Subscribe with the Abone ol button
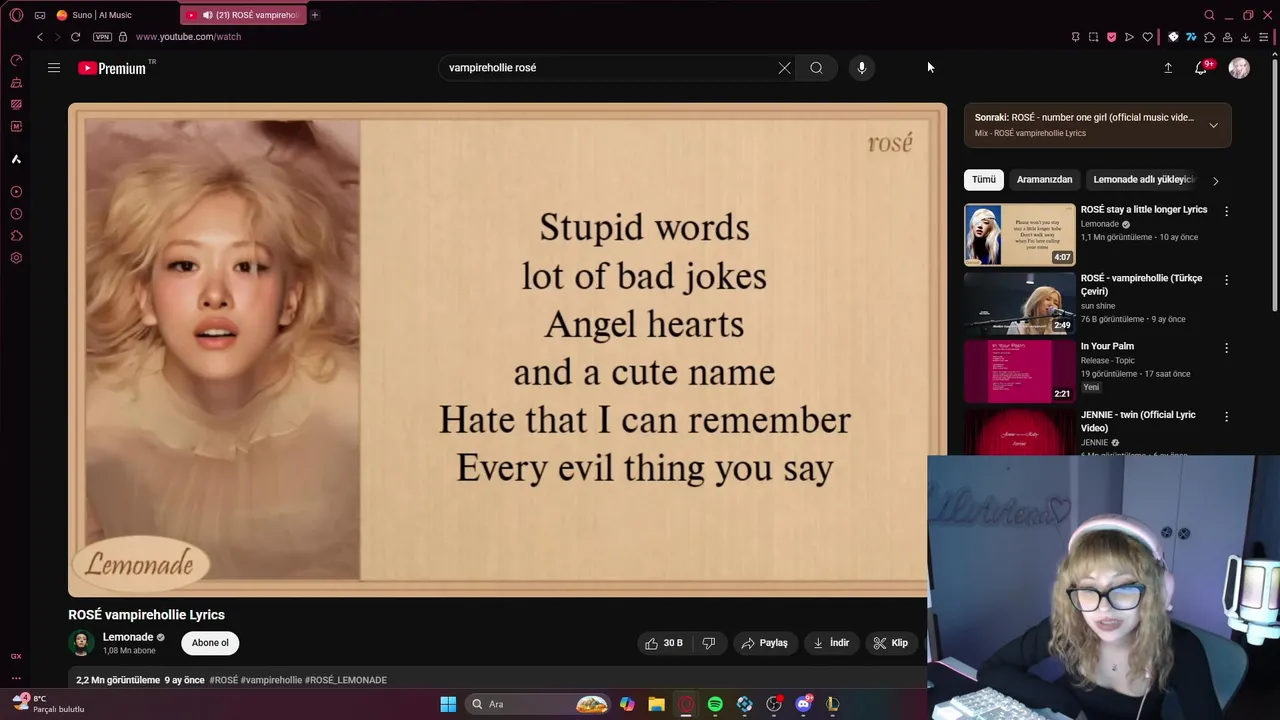The image size is (1280, 720). click(210, 643)
